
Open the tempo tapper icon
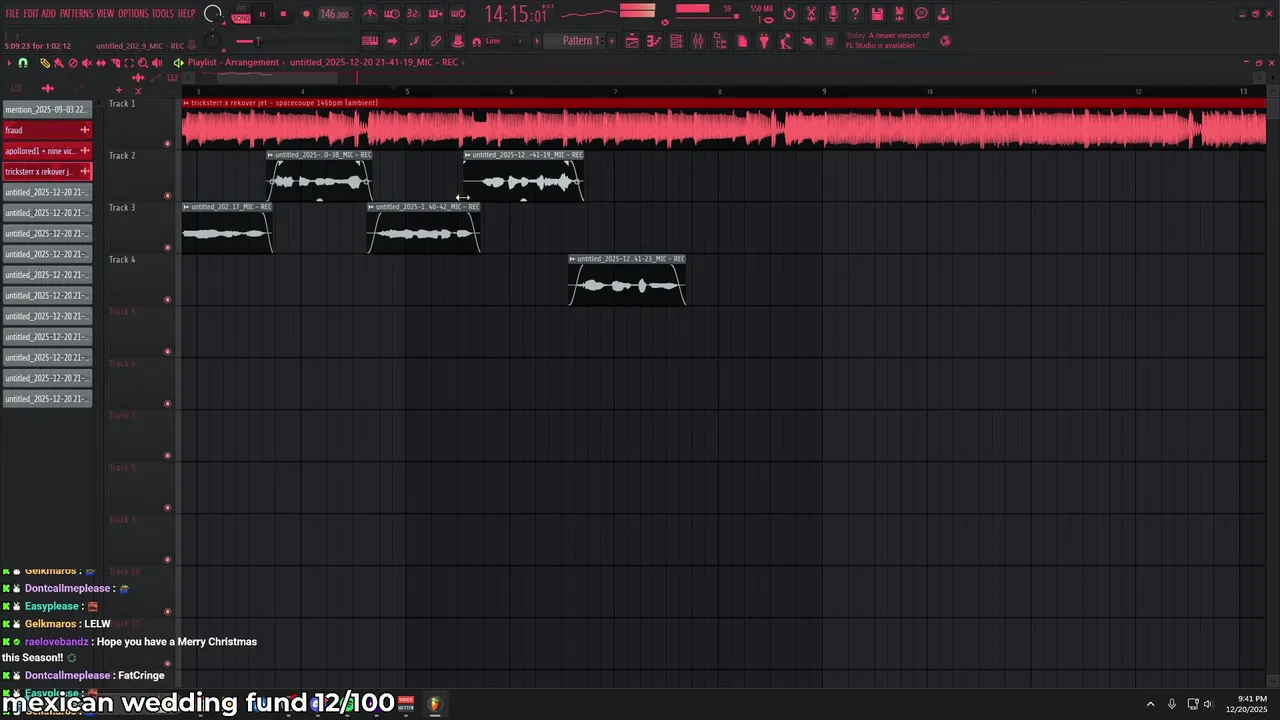[785, 41]
